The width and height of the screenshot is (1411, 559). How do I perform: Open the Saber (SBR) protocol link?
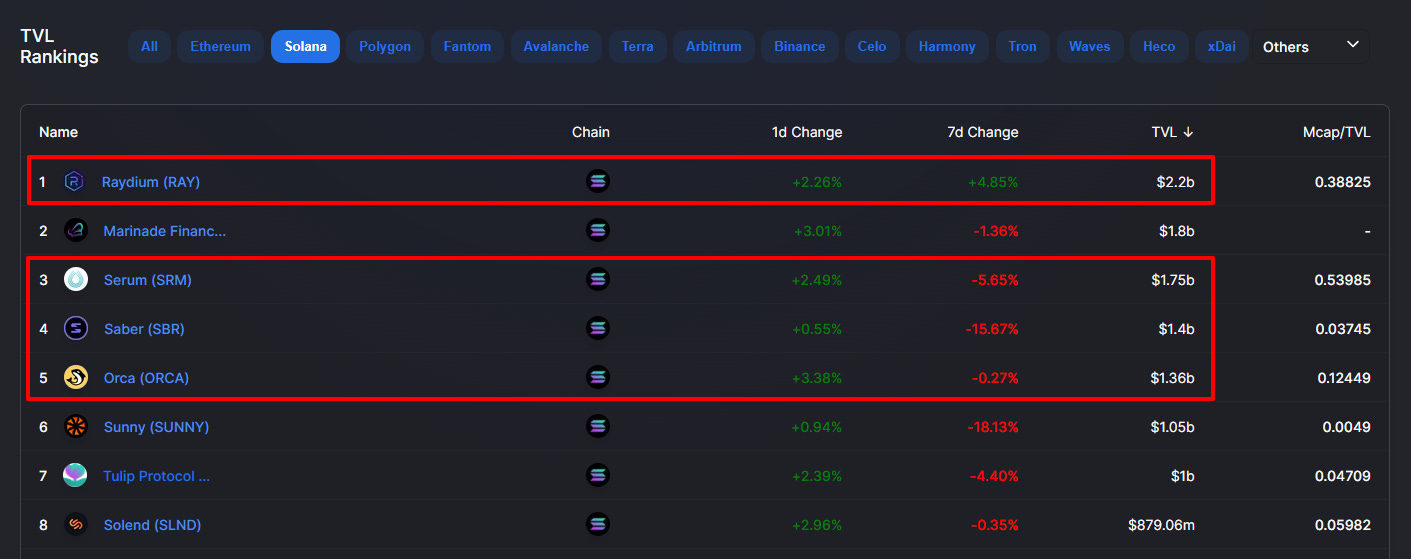tap(144, 329)
